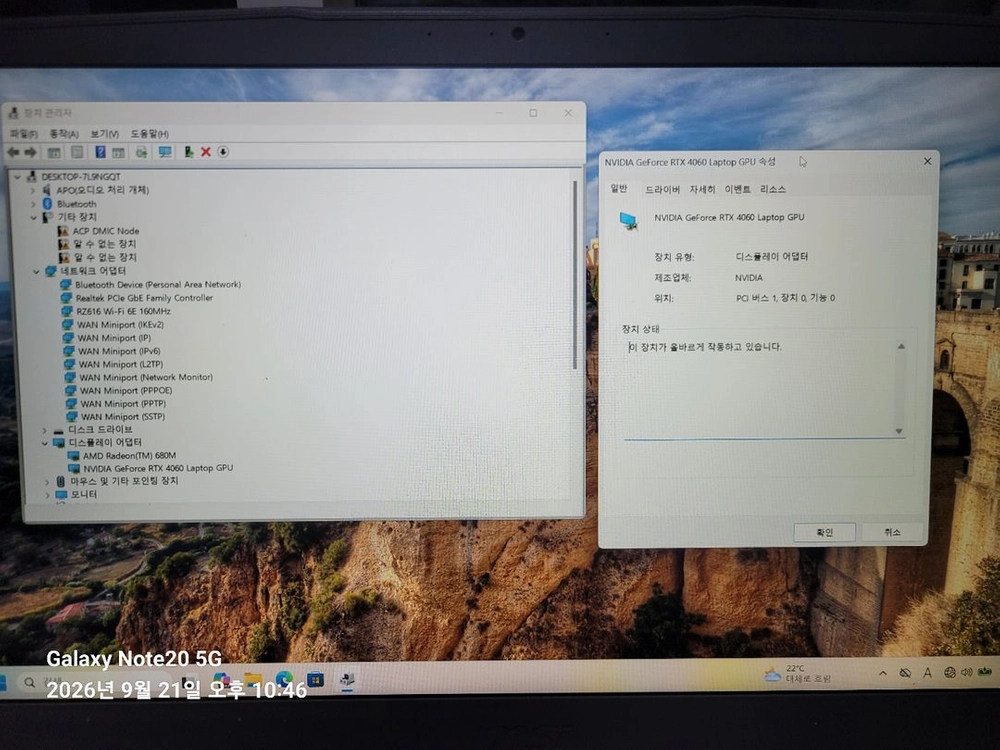This screenshot has height=750, width=1000.
Task: Click the red X uninstall device icon
Action: point(205,152)
